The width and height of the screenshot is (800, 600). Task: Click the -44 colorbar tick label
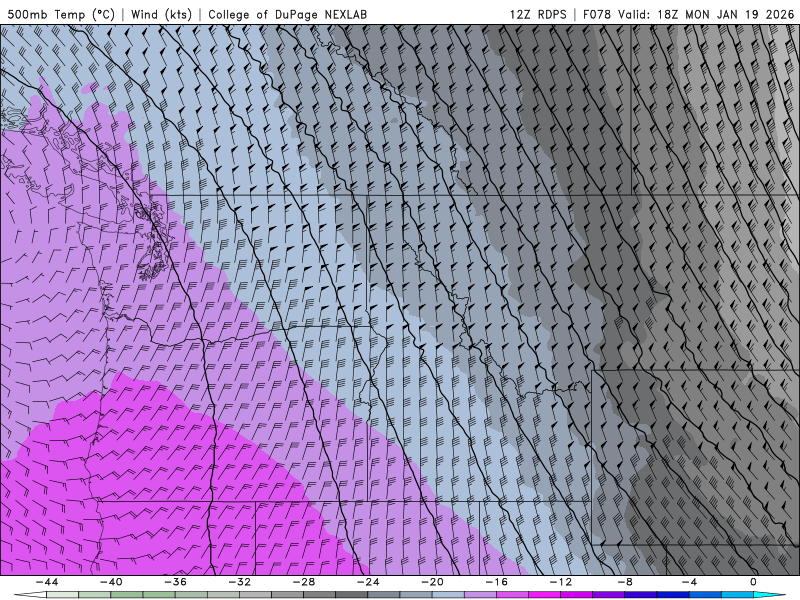(47, 582)
